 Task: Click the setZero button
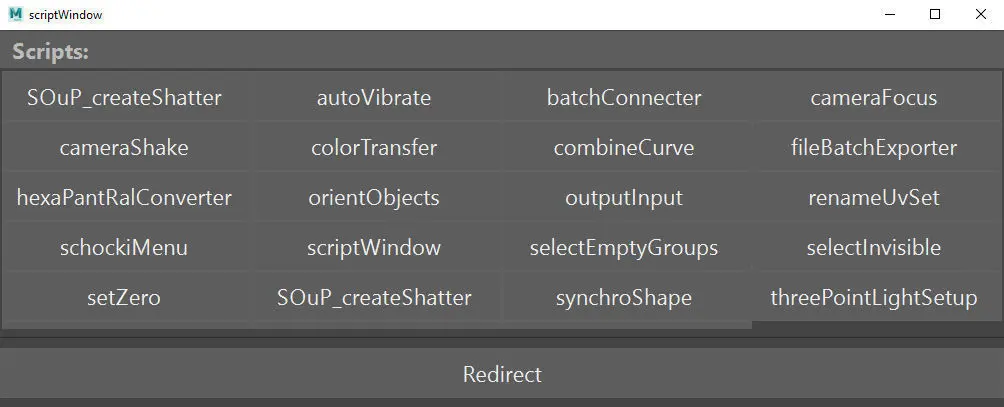pos(124,298)
